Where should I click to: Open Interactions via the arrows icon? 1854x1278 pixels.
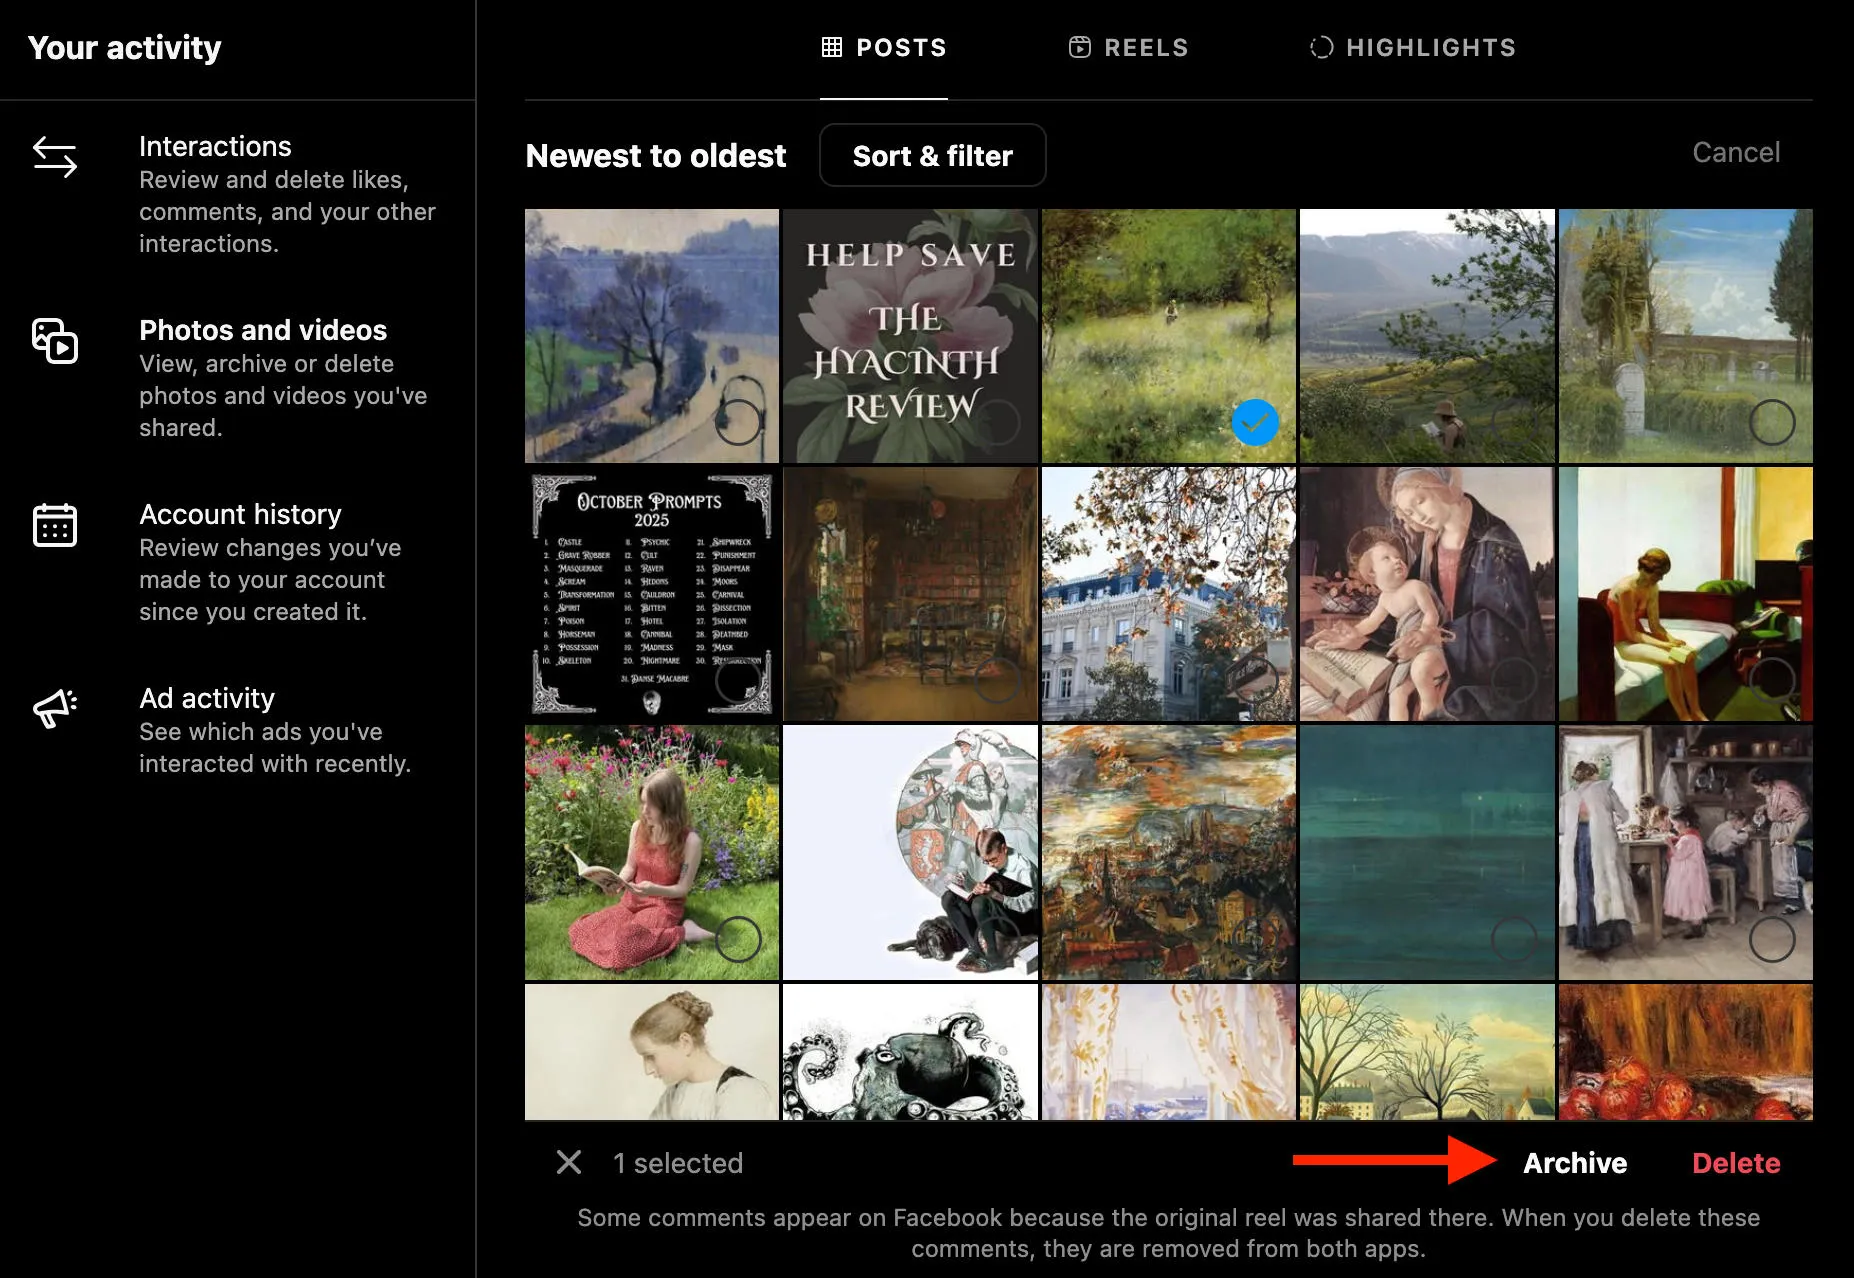click(x=55, y=157)
